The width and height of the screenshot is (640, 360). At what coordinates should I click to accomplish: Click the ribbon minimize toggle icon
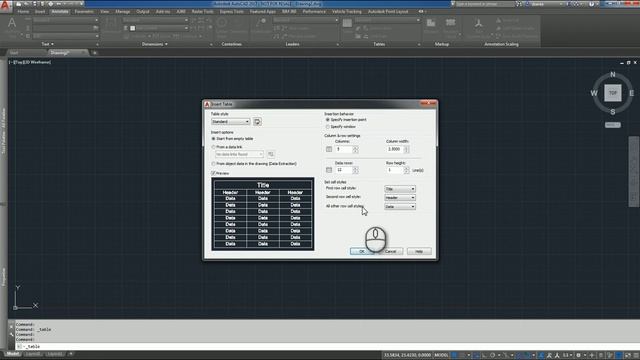(x=421, y=11)
